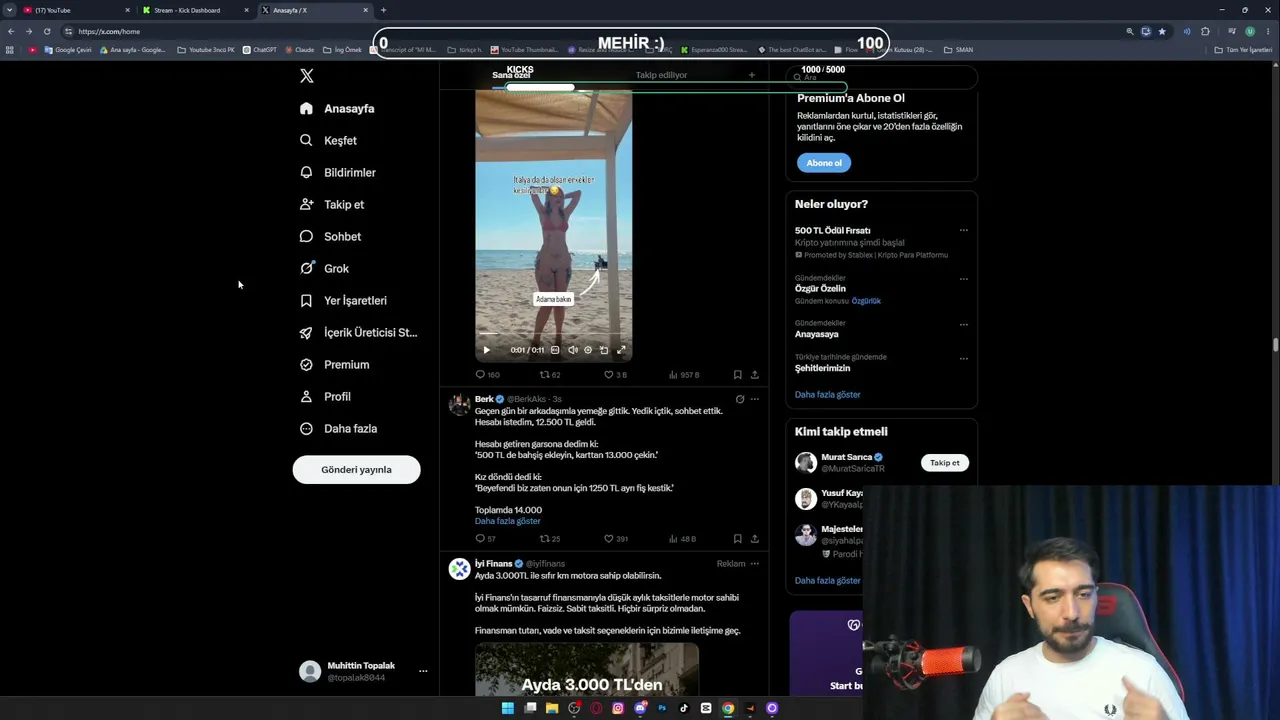Screen dimensions: 1280x720
Task: Click the Abone ol button
Action: 824,163
